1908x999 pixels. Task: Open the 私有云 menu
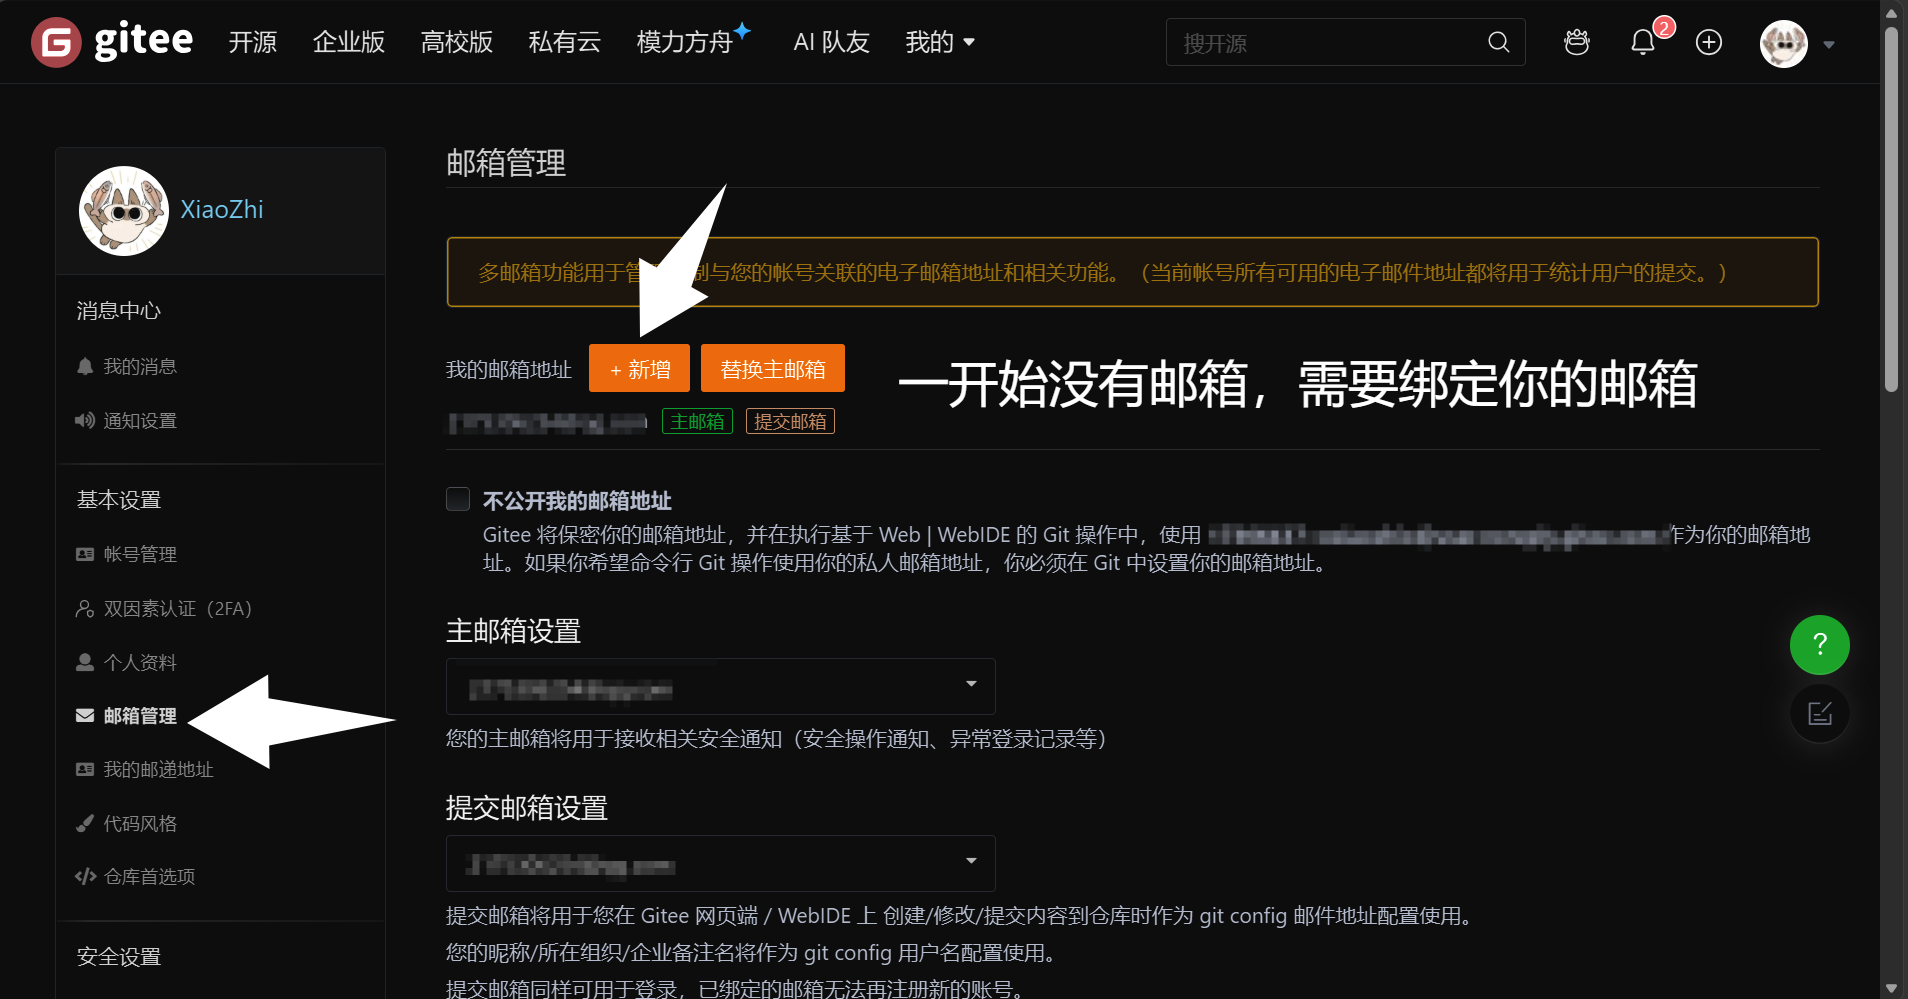pos(565,42)
